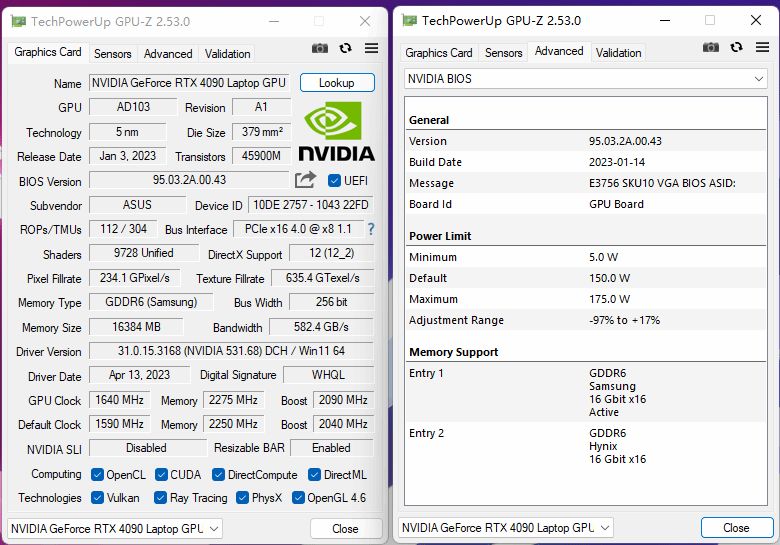Click the Bus Interface question mark icon

tap(371, 229)
